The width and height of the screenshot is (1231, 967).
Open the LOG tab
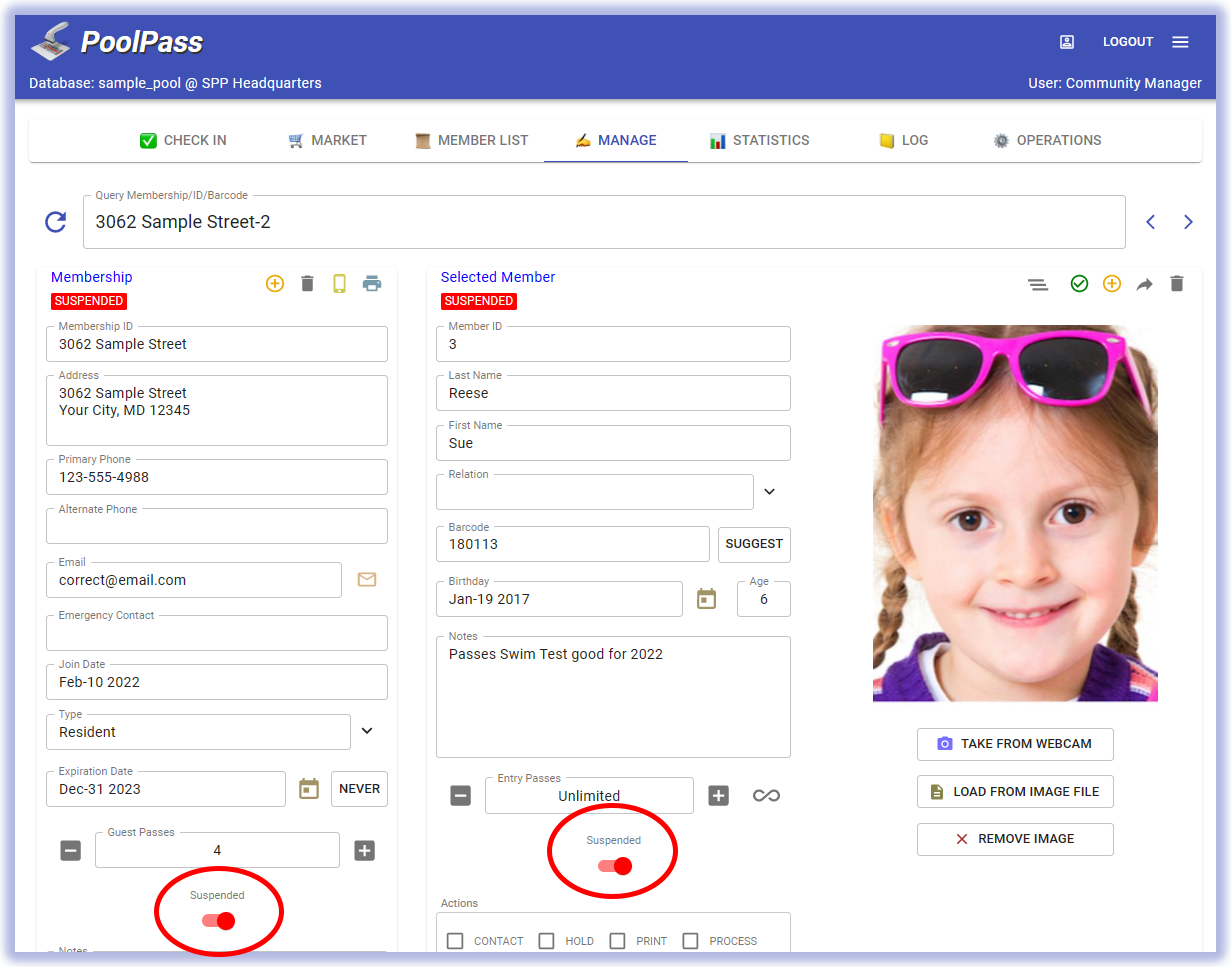[903, 140]
